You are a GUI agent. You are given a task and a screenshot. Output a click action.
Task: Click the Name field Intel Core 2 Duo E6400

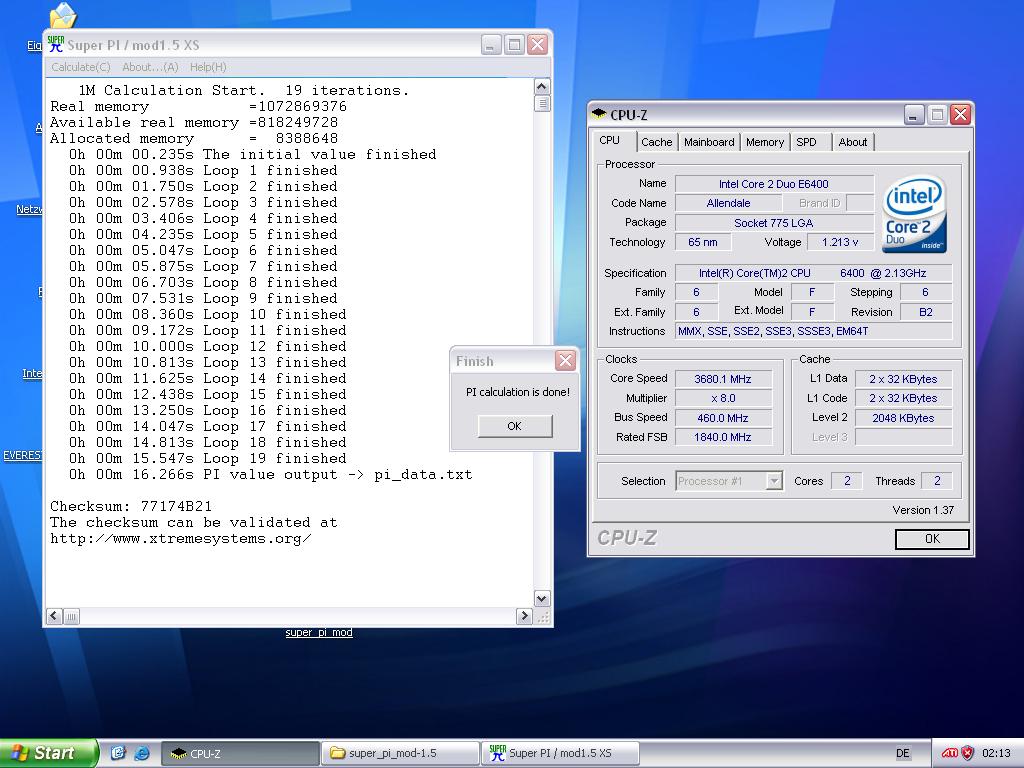point(774,184)
